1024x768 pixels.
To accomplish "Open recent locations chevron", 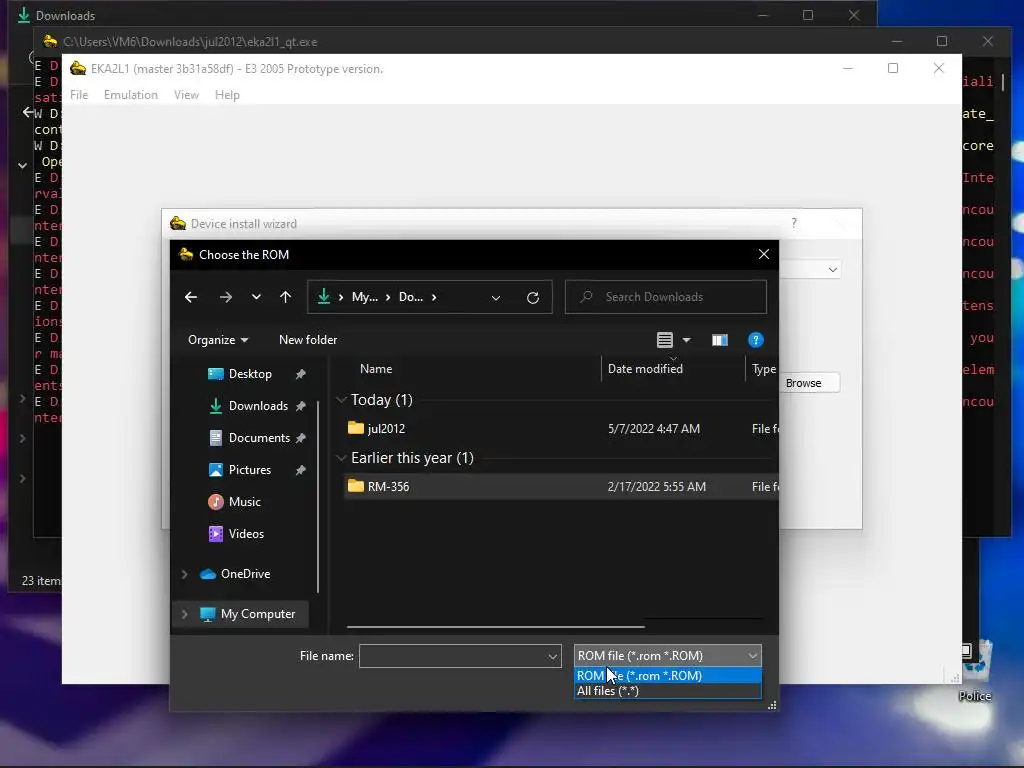I will (x=256, y=297).
